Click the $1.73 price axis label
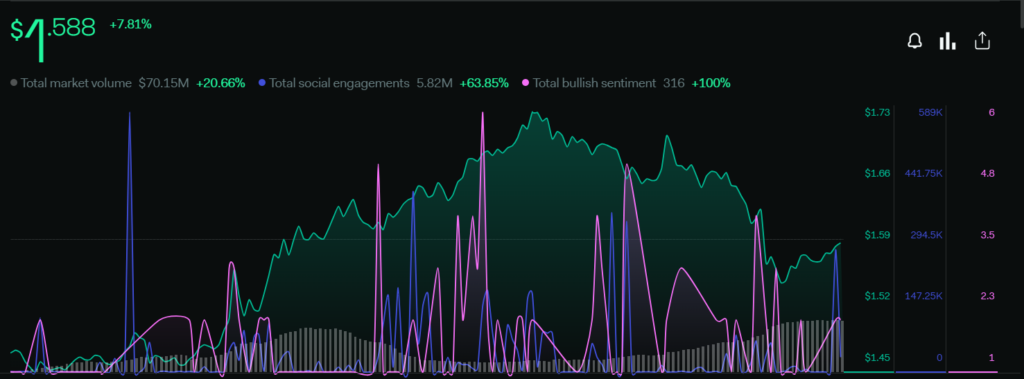Image resolution: width=1024 pixels, height=379 pixels. (877, 112)
